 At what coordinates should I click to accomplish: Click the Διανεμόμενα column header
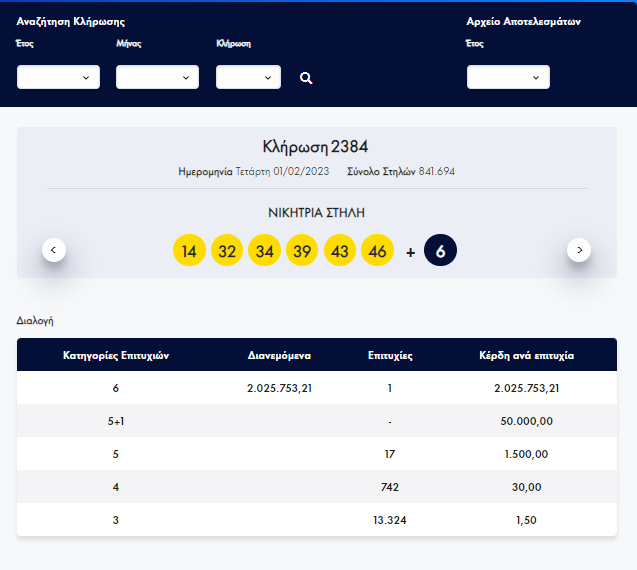point(279,355)
